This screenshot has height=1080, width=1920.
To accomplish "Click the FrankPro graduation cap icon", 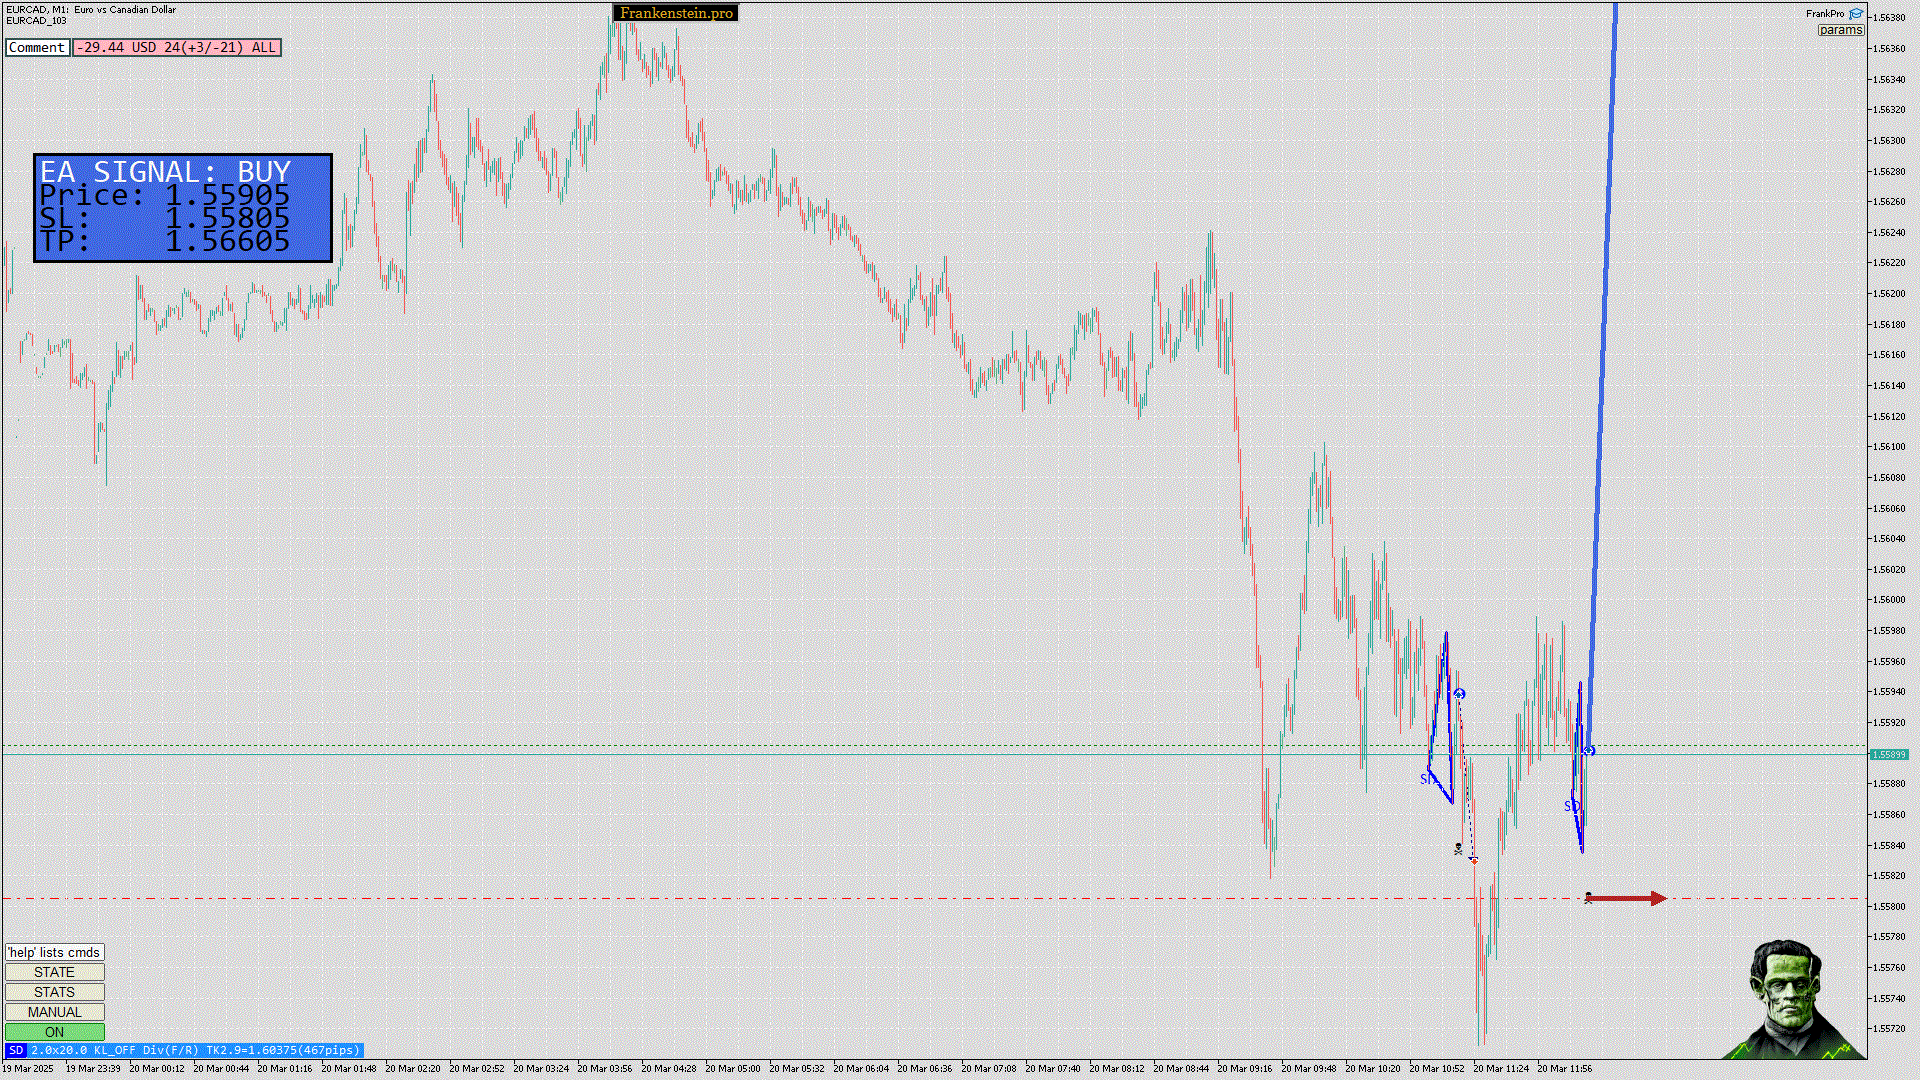I will 1856,14.
